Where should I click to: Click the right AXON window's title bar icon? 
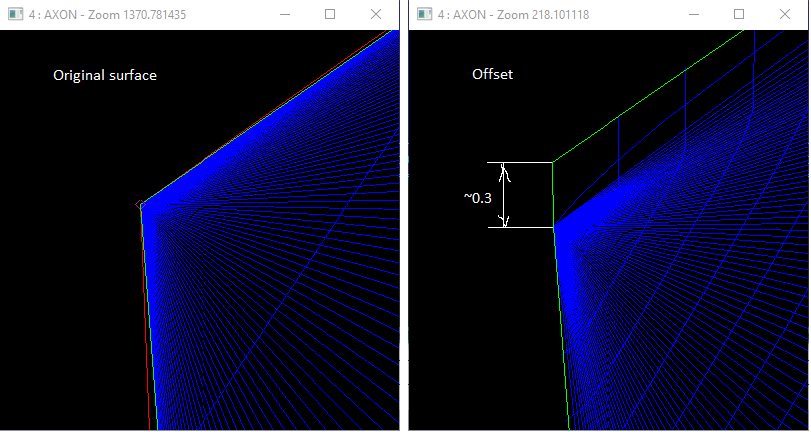point(424,15)
